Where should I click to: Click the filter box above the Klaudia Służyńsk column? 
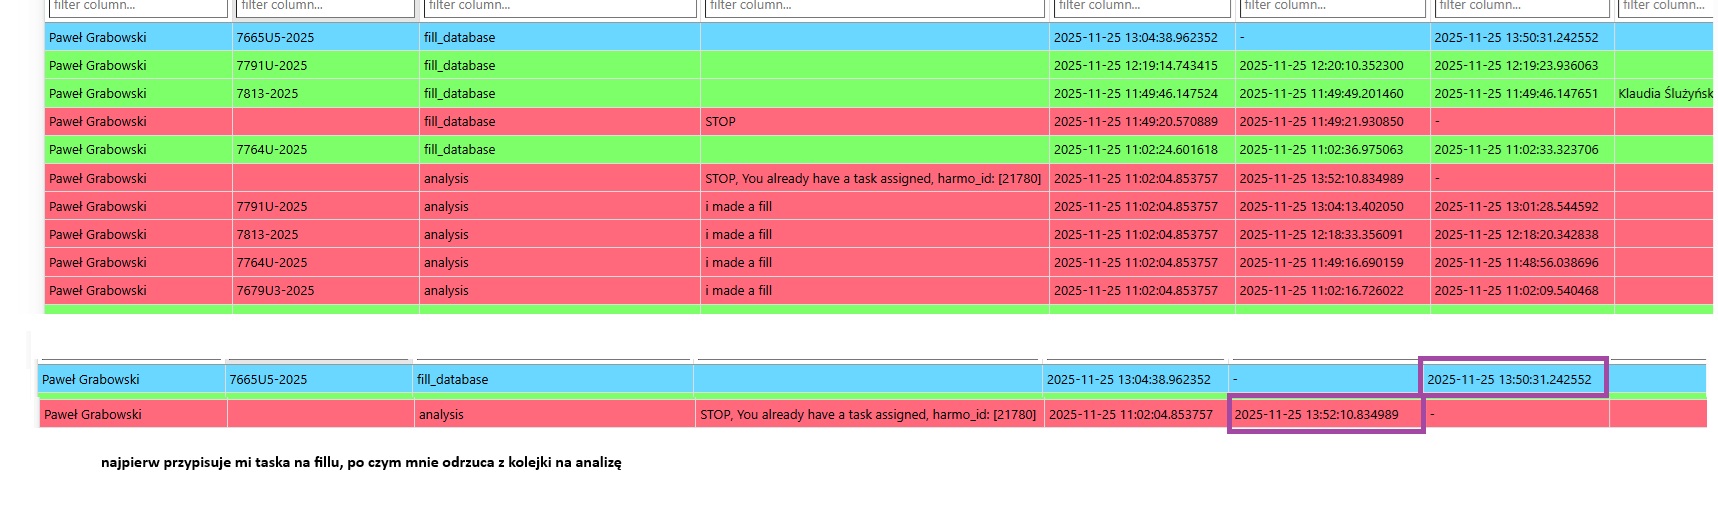pos(1664,7)
